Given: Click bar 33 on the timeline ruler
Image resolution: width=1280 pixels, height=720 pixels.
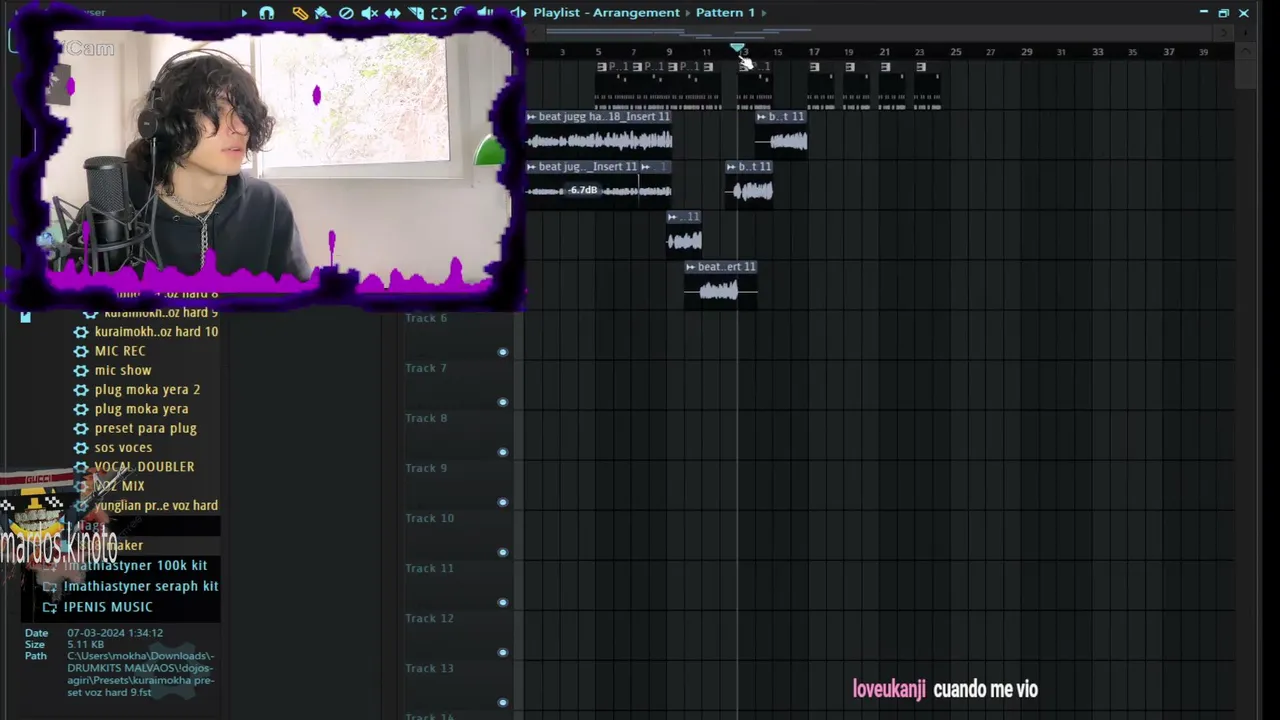Looking at the screenshot, I should (x=1097, y=52).
